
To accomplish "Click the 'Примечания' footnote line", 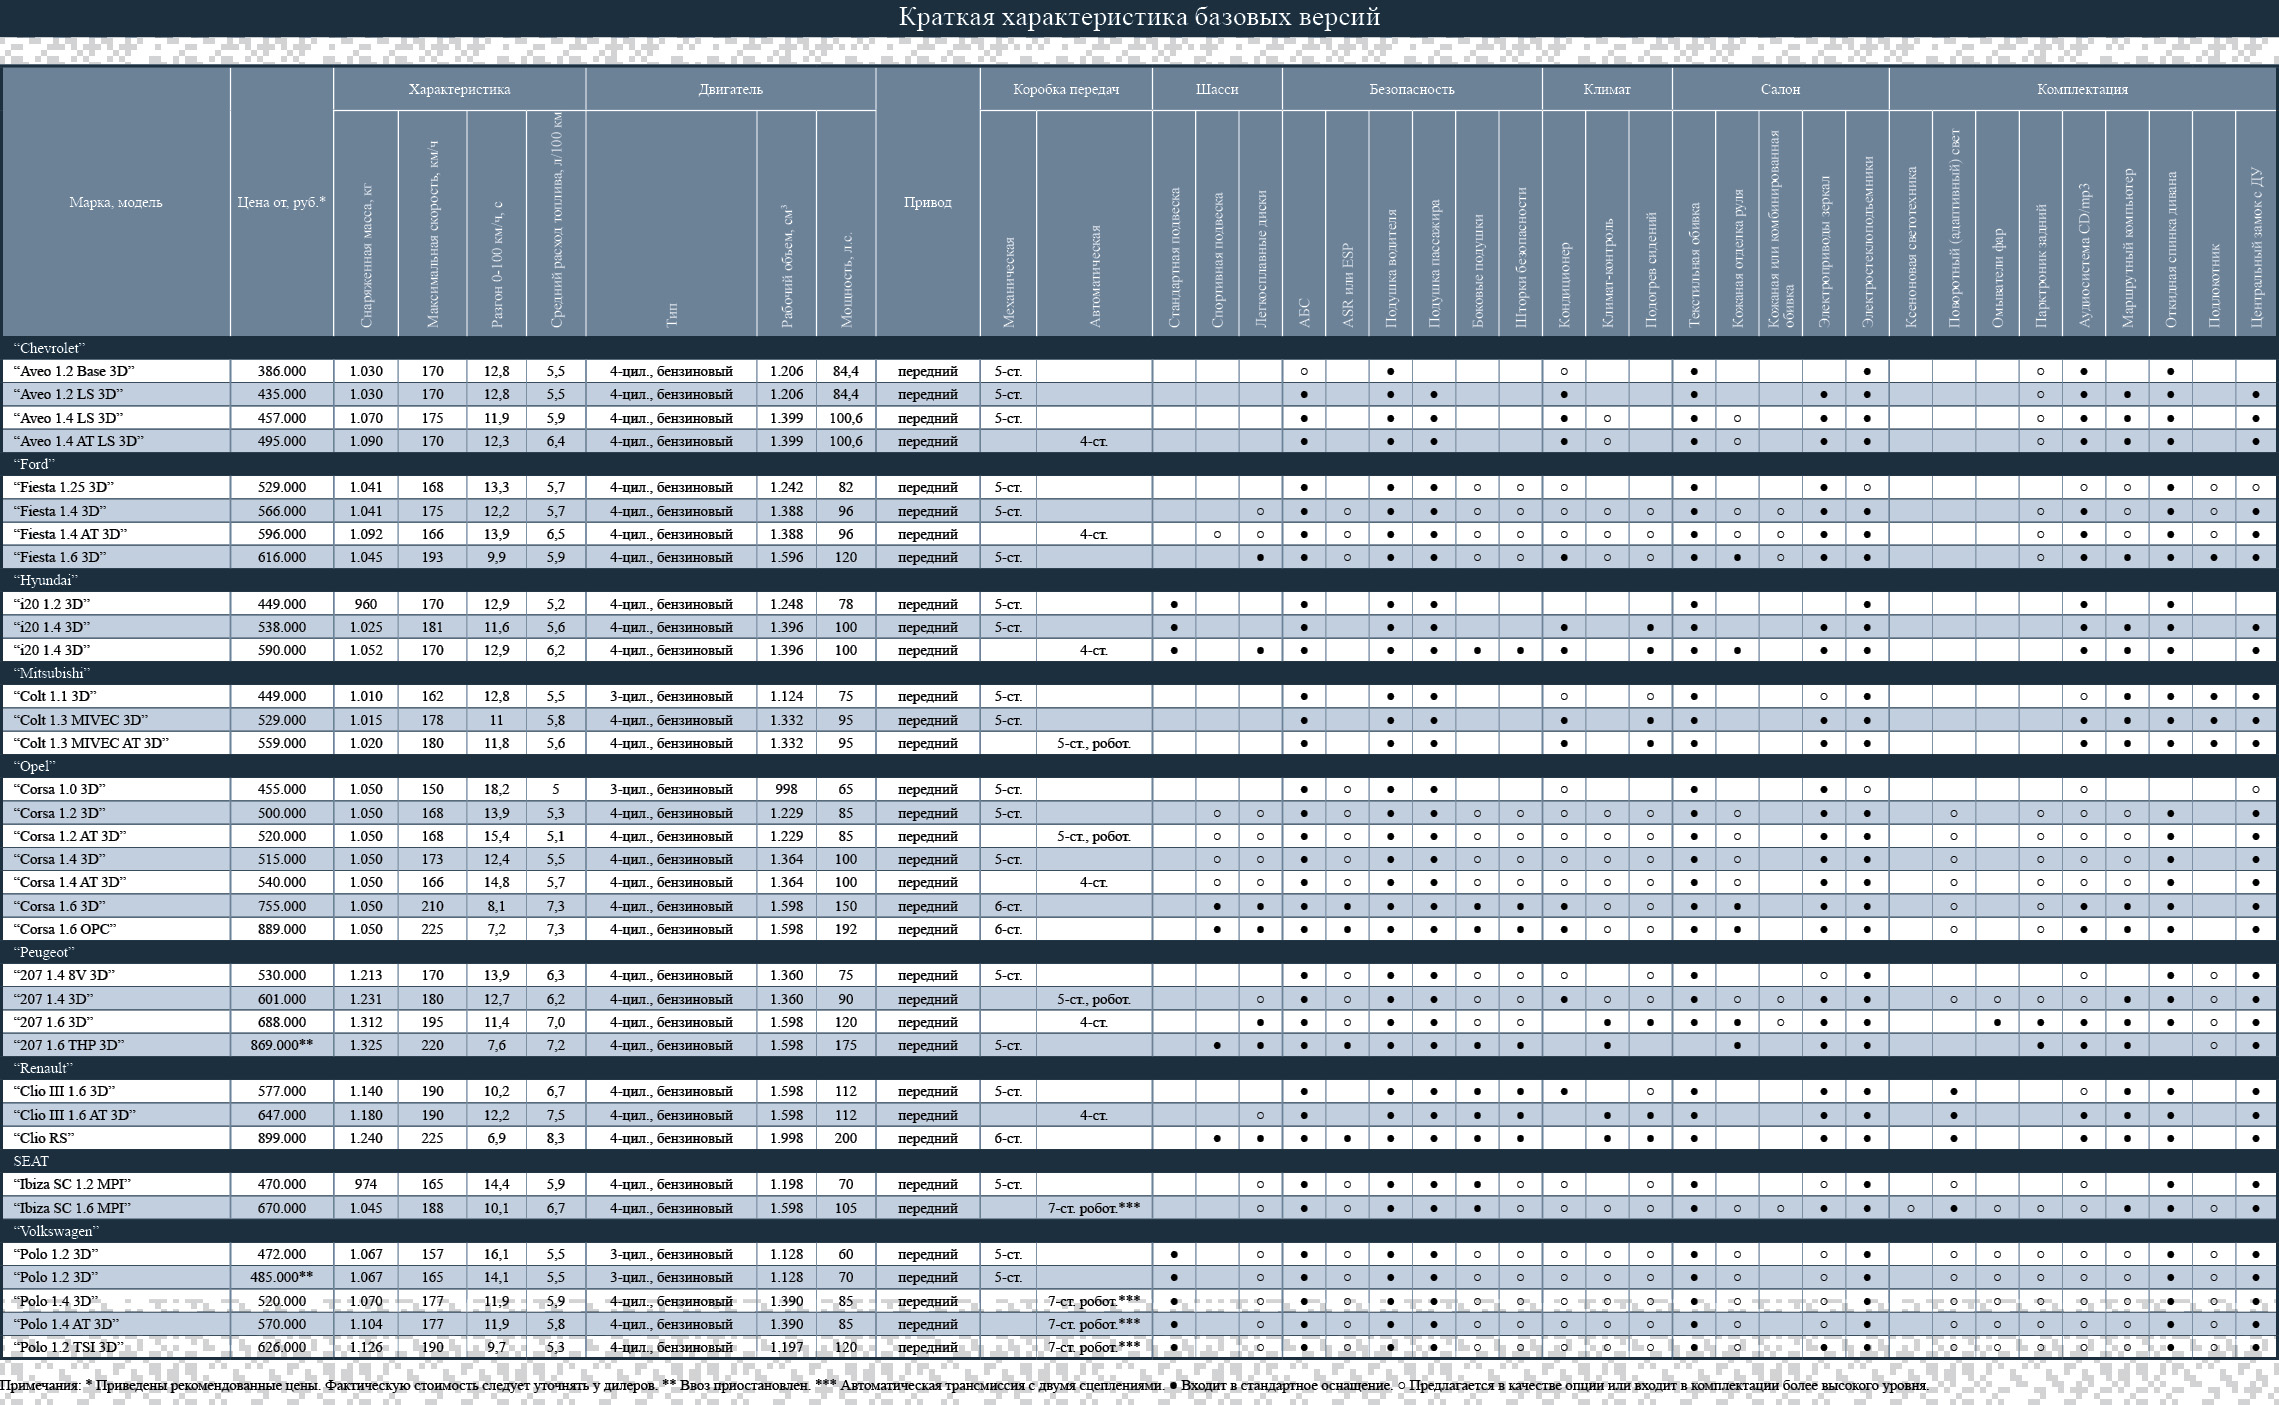I will pyautogui.click(x=964, y=1386).
